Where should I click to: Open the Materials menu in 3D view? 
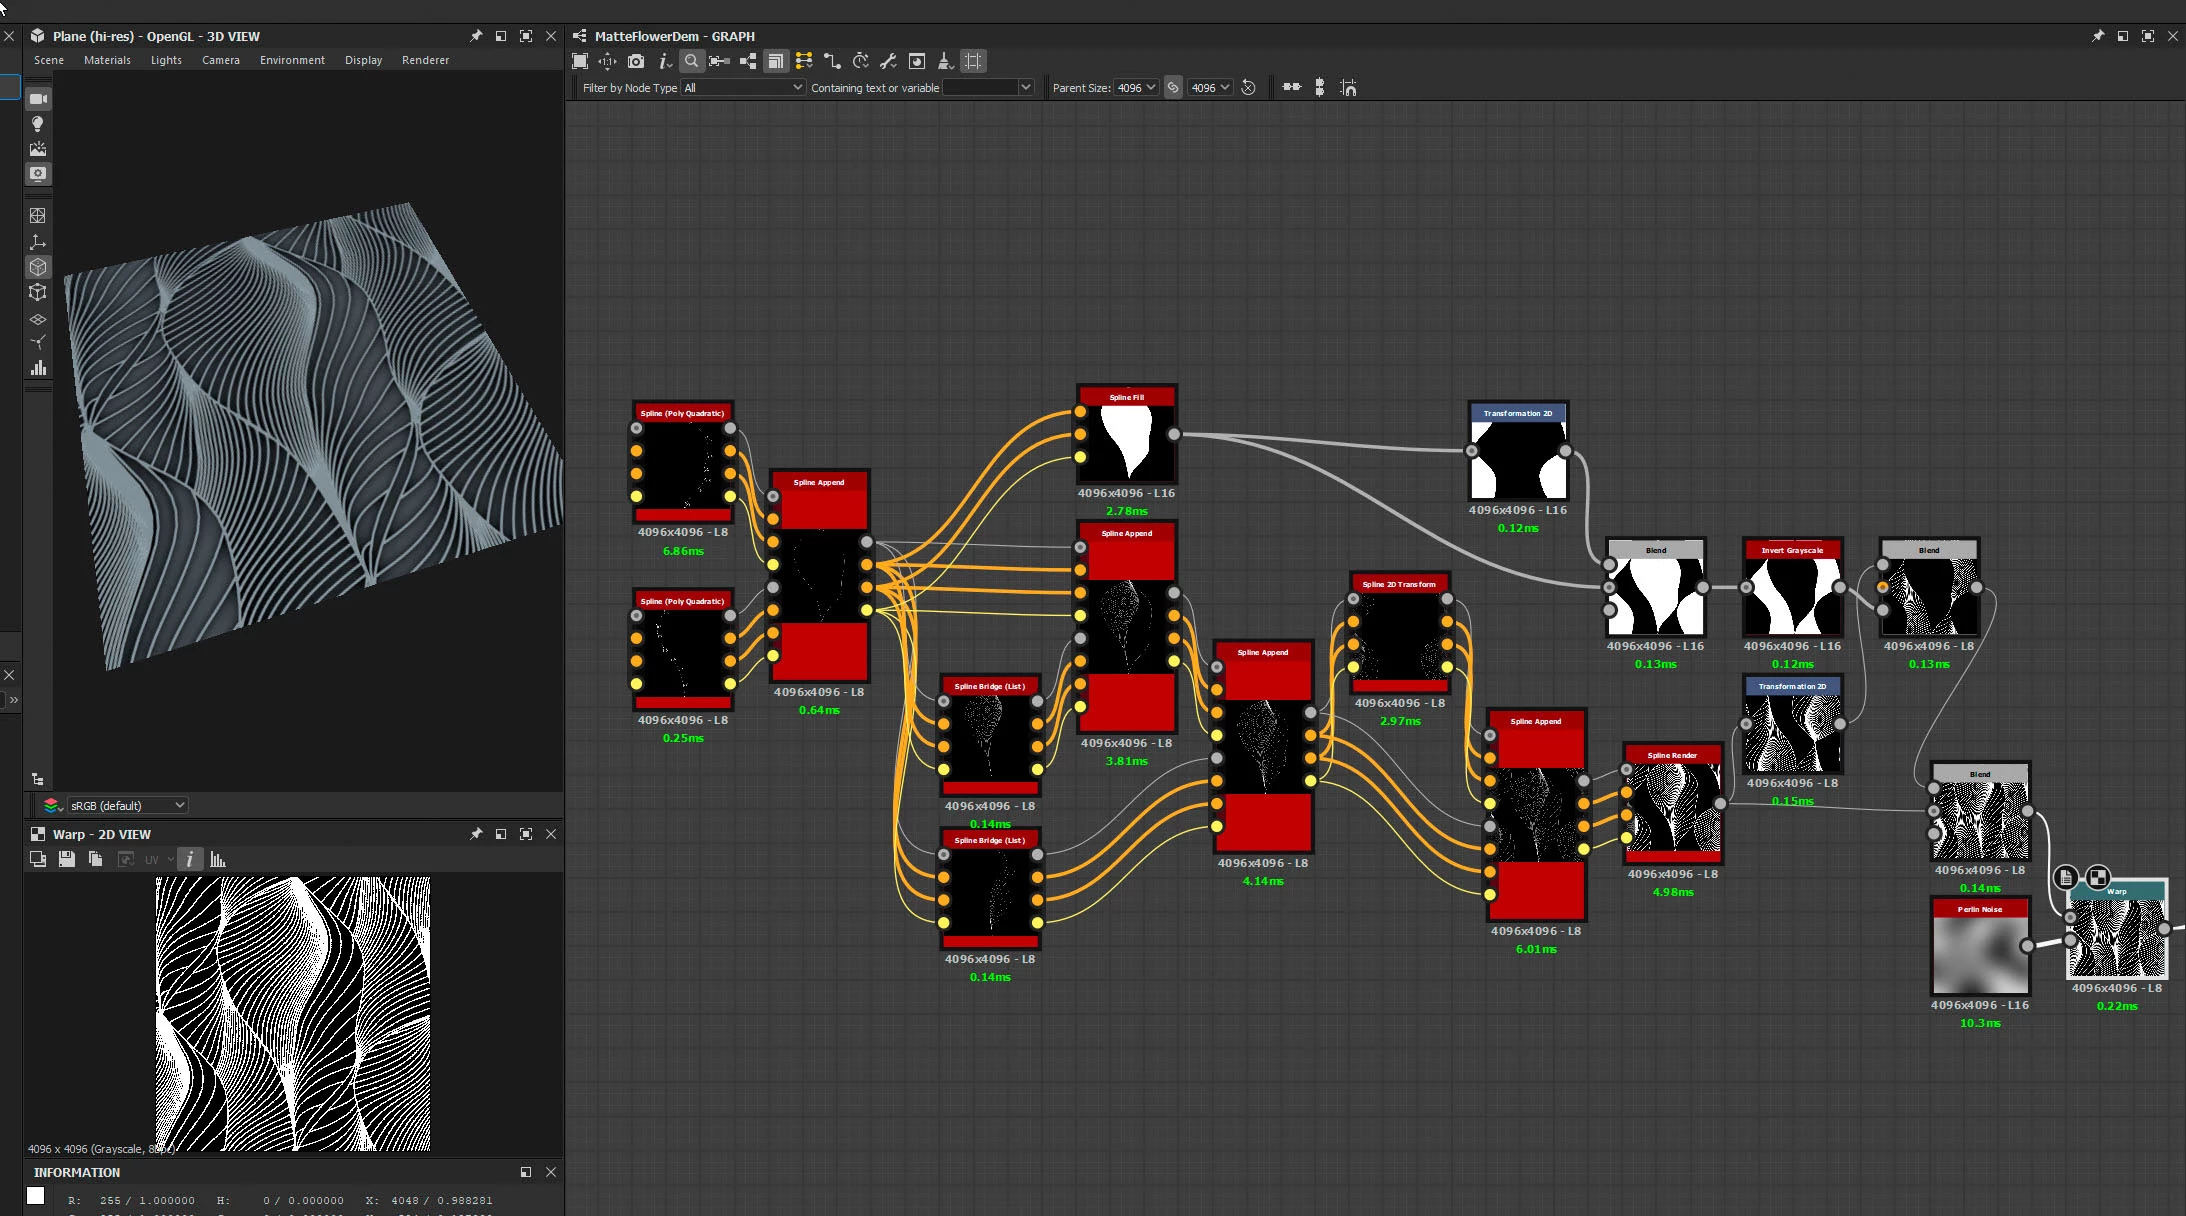pos(107,60)
